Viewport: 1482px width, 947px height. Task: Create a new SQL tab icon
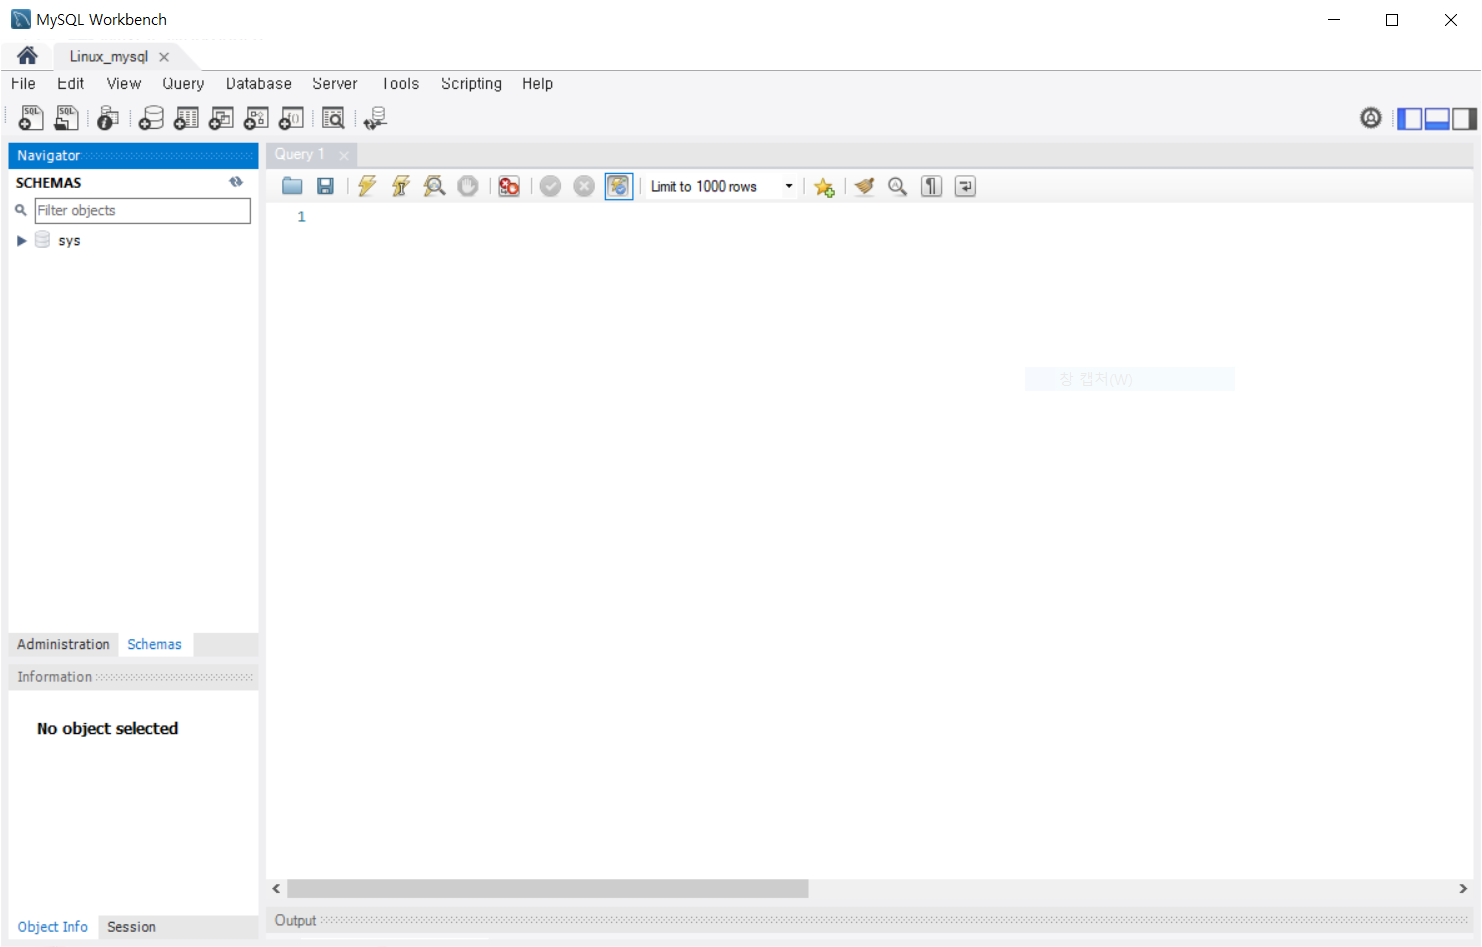click(31, 118)
